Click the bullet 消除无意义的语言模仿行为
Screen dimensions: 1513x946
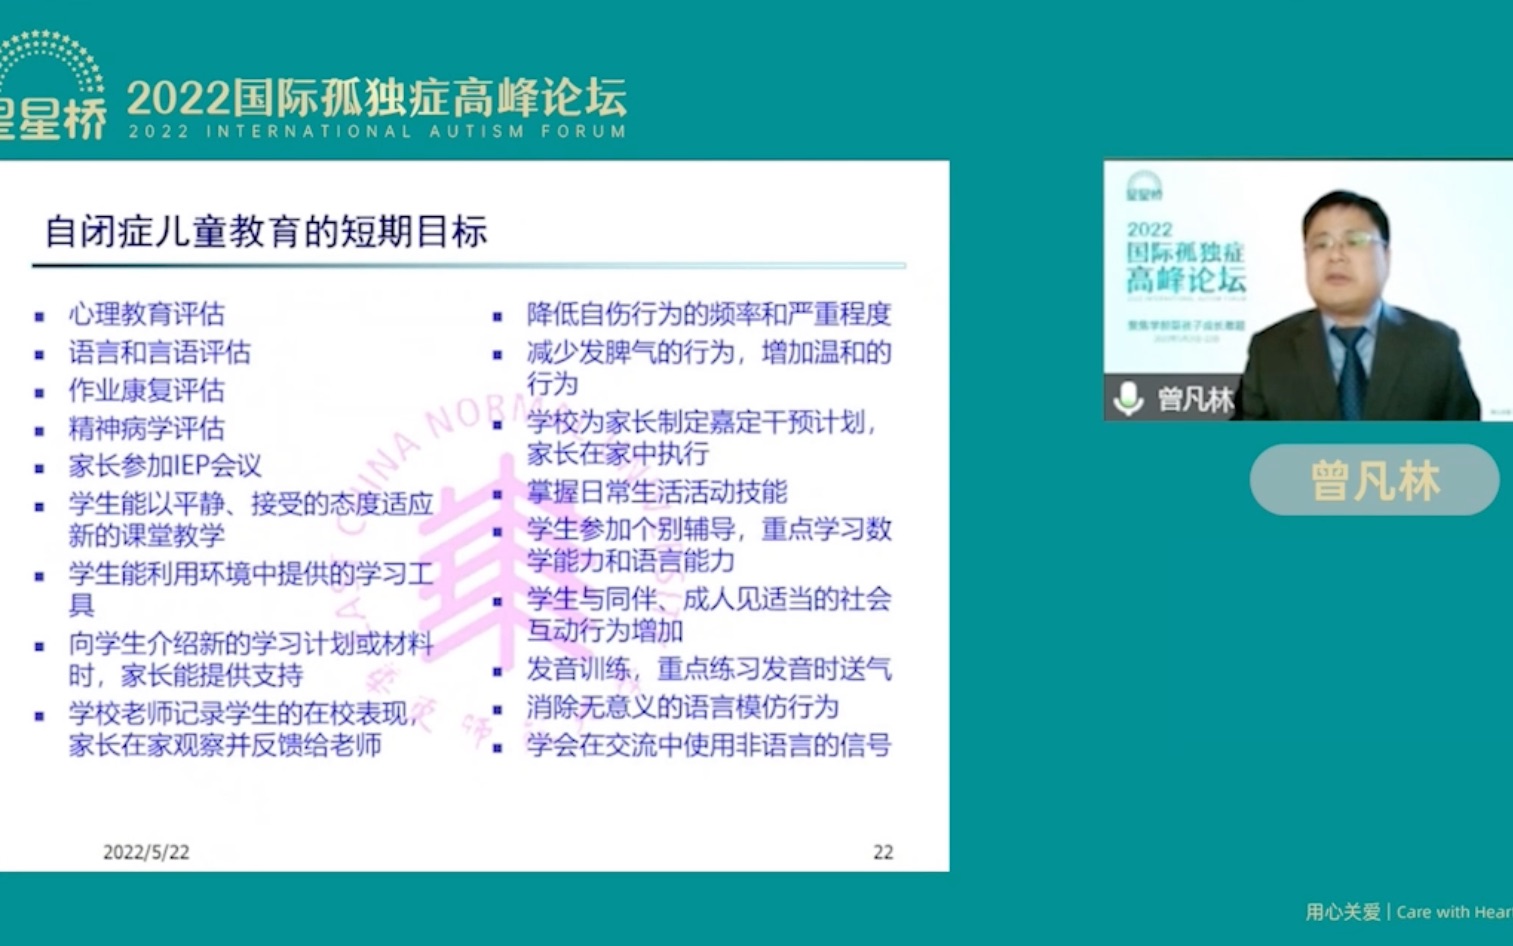[x=683, y=707]
